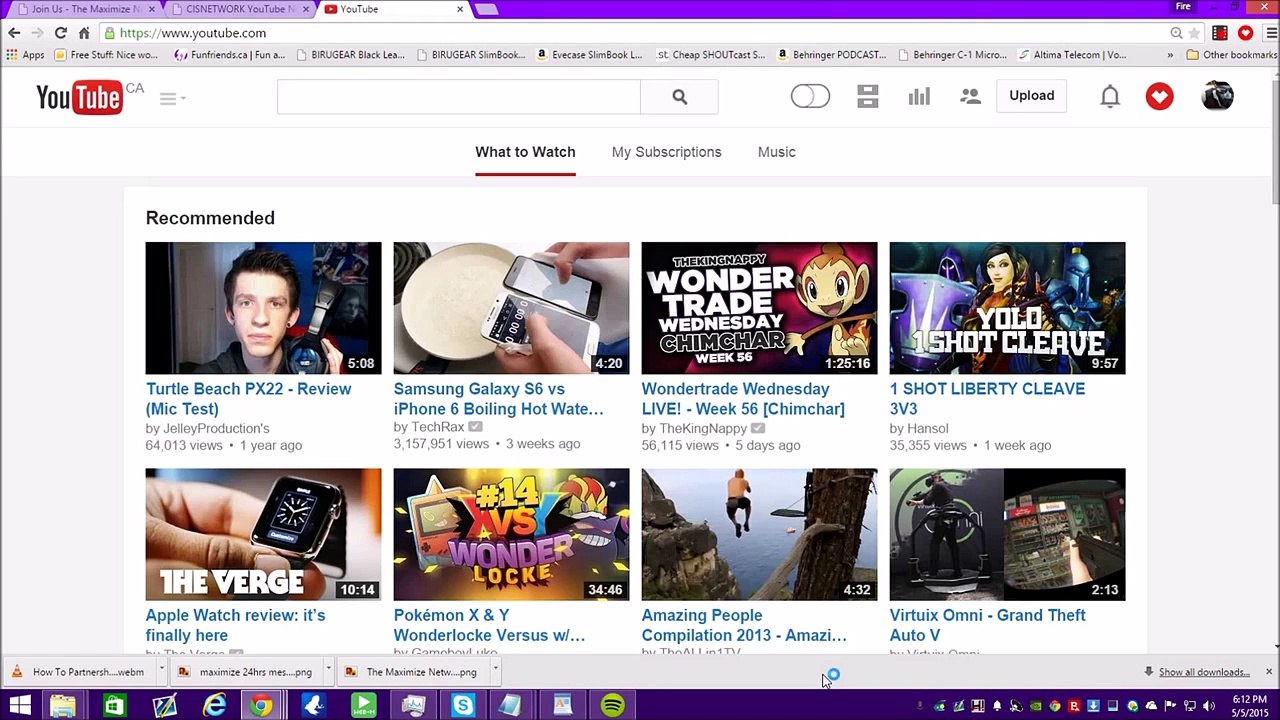Expand options for 'maximize 24hrs mes....png' download

(x=328, y=671)
